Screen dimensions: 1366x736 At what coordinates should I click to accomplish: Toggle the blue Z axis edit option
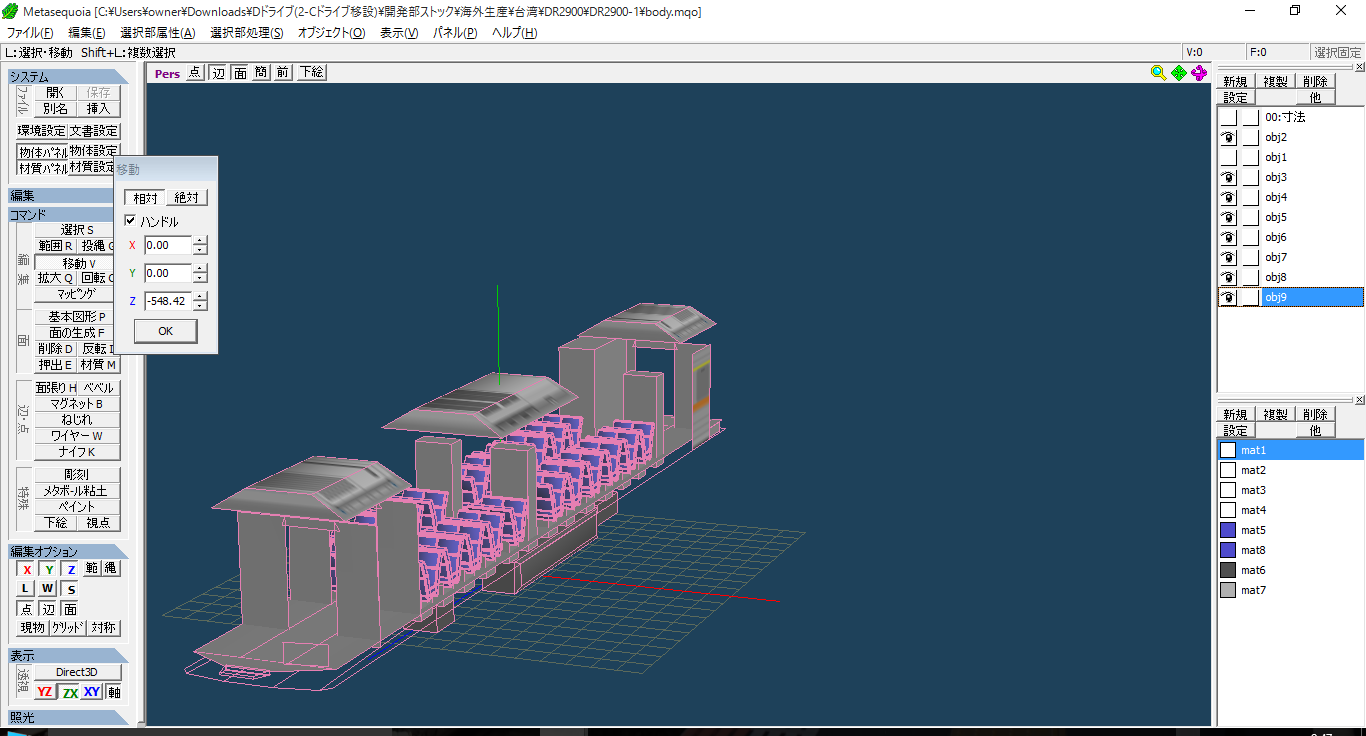[x=71, y=569]
